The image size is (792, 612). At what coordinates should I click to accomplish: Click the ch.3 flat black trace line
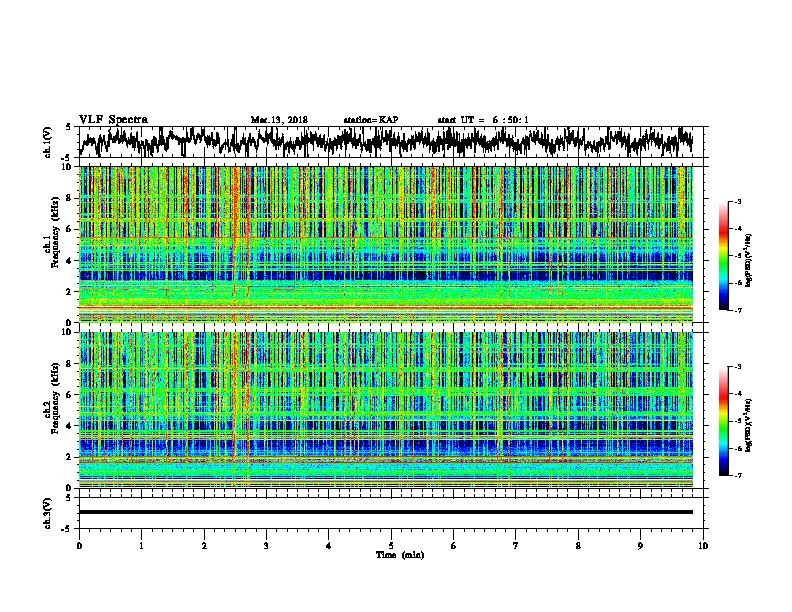tap(386, 512)
